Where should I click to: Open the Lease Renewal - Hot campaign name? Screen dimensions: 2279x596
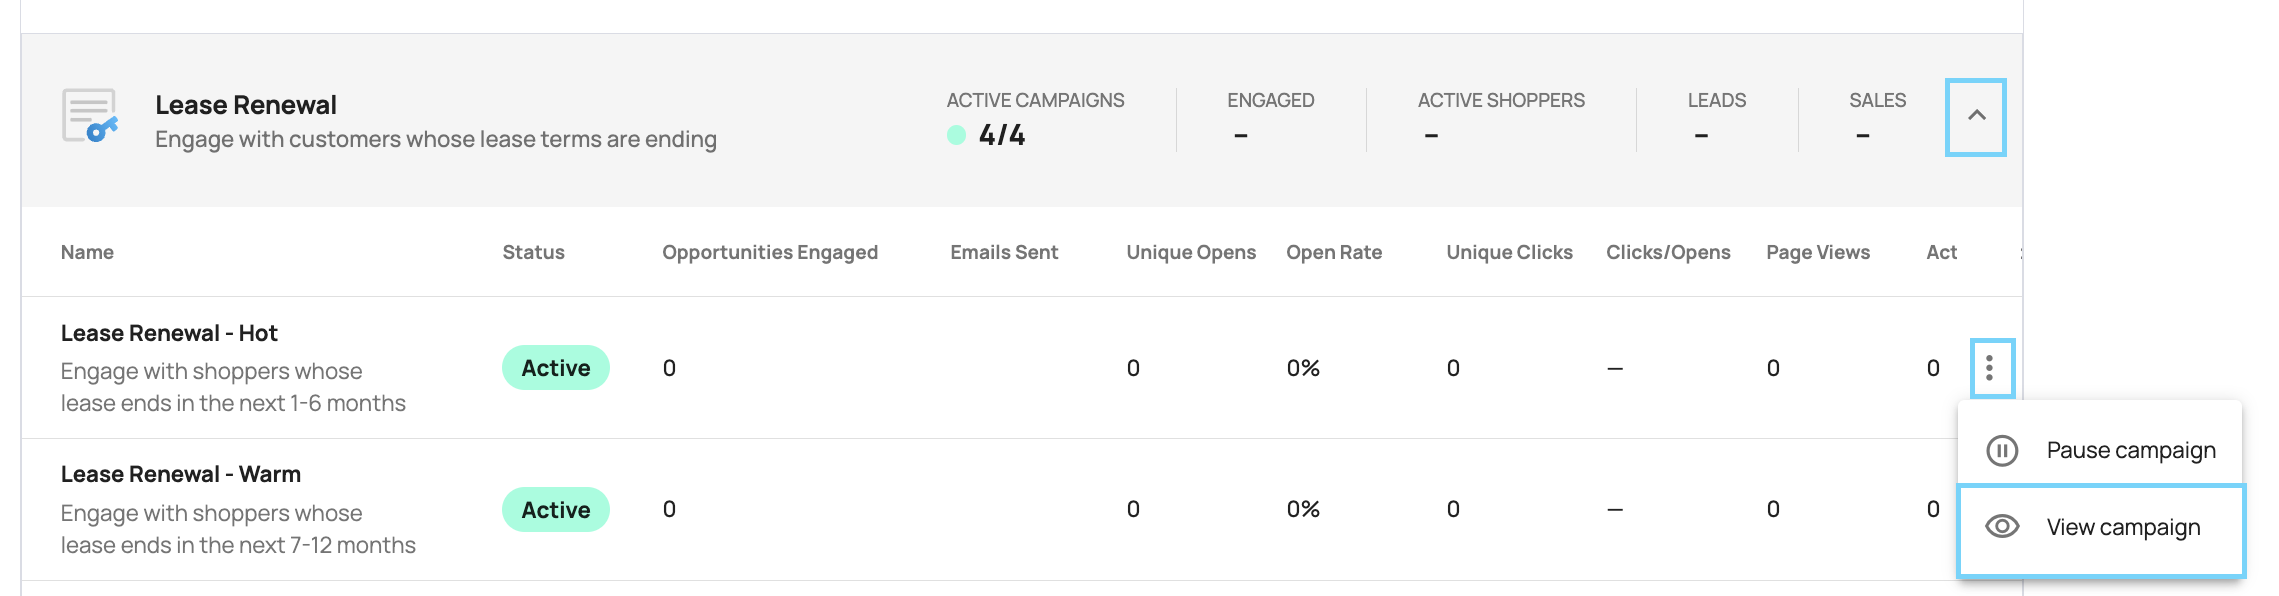[x=169, y=333]
